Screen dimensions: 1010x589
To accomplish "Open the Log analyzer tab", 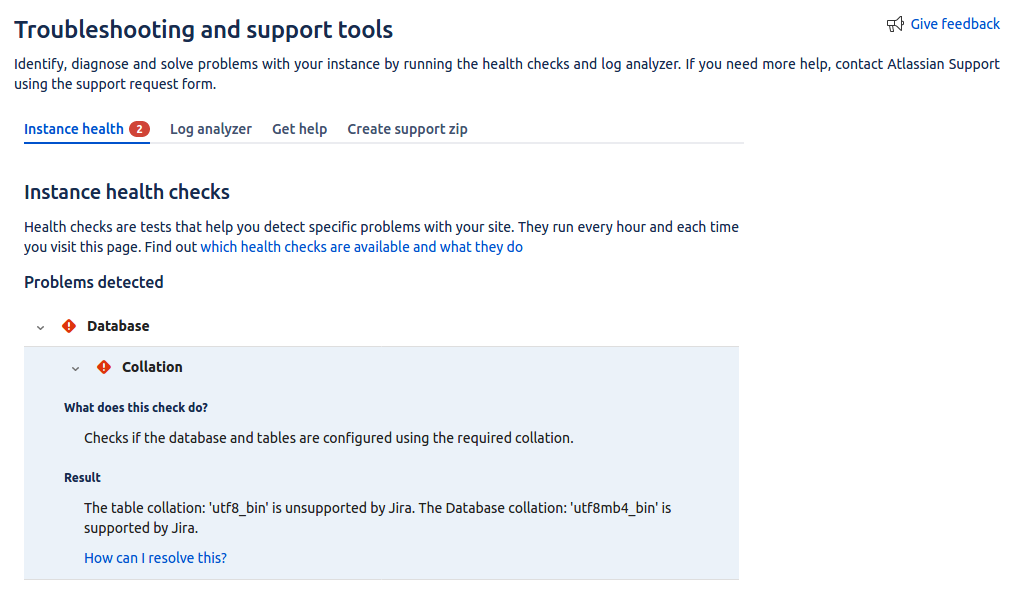I will (x=211, y=129).
